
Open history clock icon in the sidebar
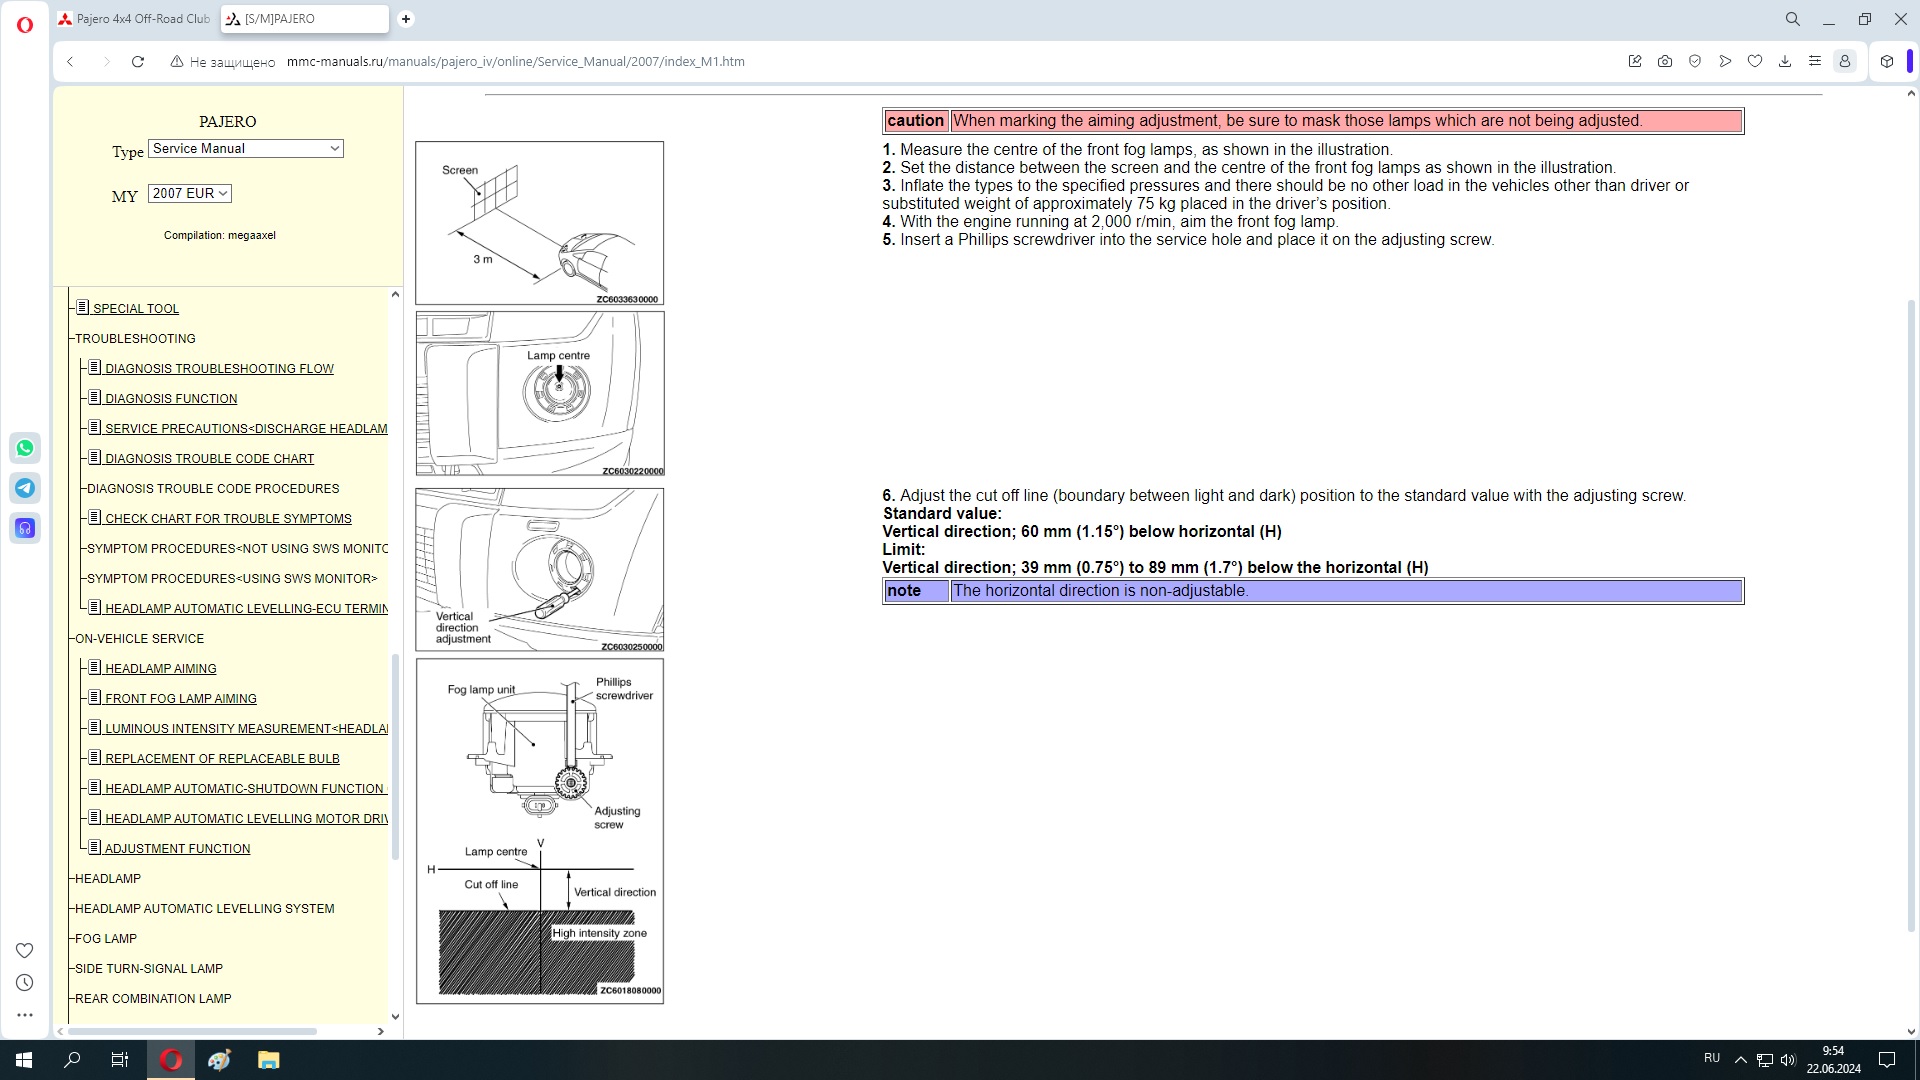pos(25,983)
